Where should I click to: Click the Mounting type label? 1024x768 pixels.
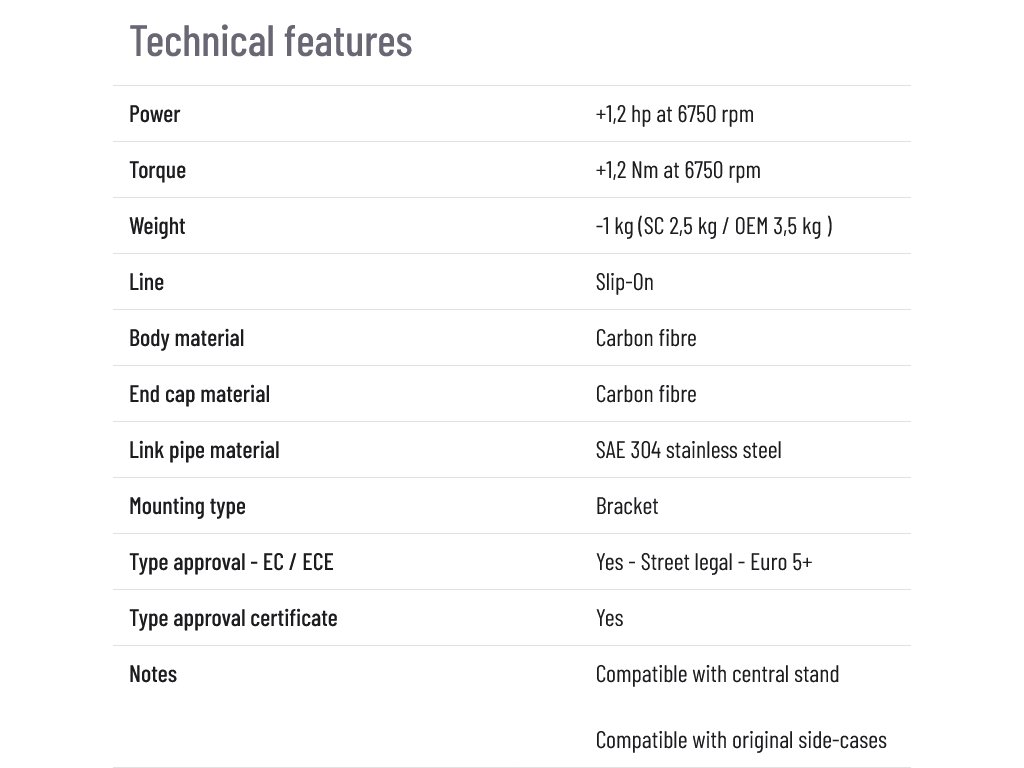187,506
